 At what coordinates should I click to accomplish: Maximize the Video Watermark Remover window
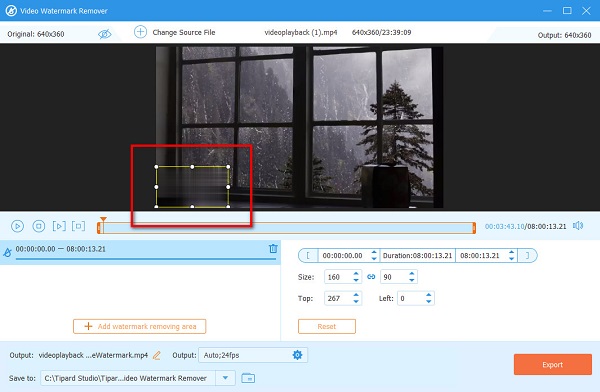pos(567,11)
